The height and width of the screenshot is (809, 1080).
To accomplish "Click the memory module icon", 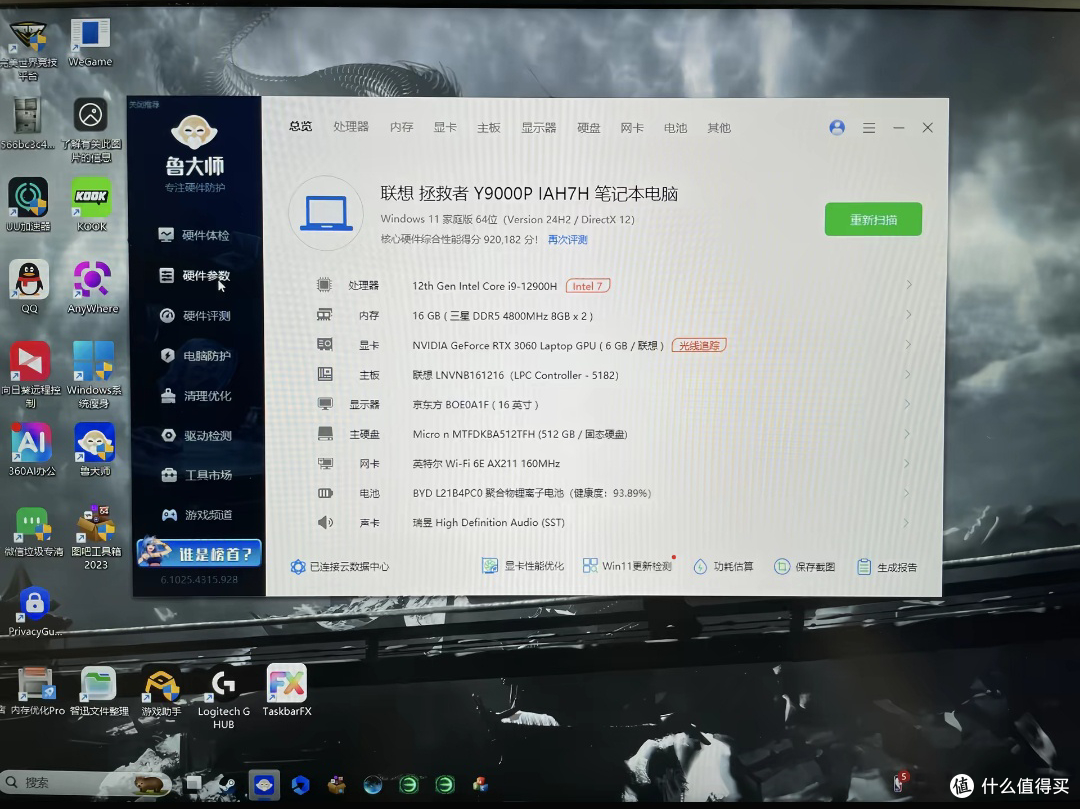I will (x=324, y=315).
